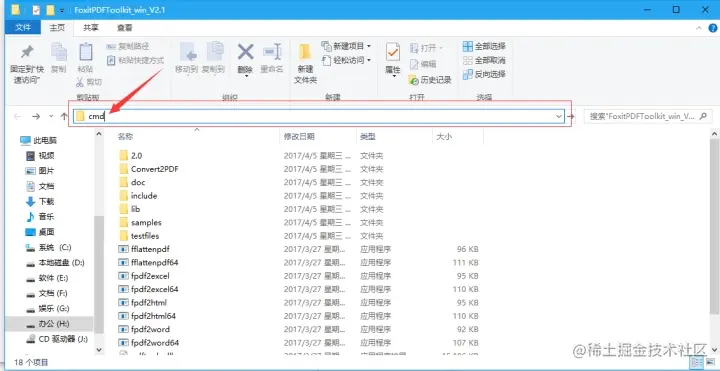Click the Delete (删除) X icon
Image resolution: width=720 pixels, height=371 pixels.
pos(246,52)
